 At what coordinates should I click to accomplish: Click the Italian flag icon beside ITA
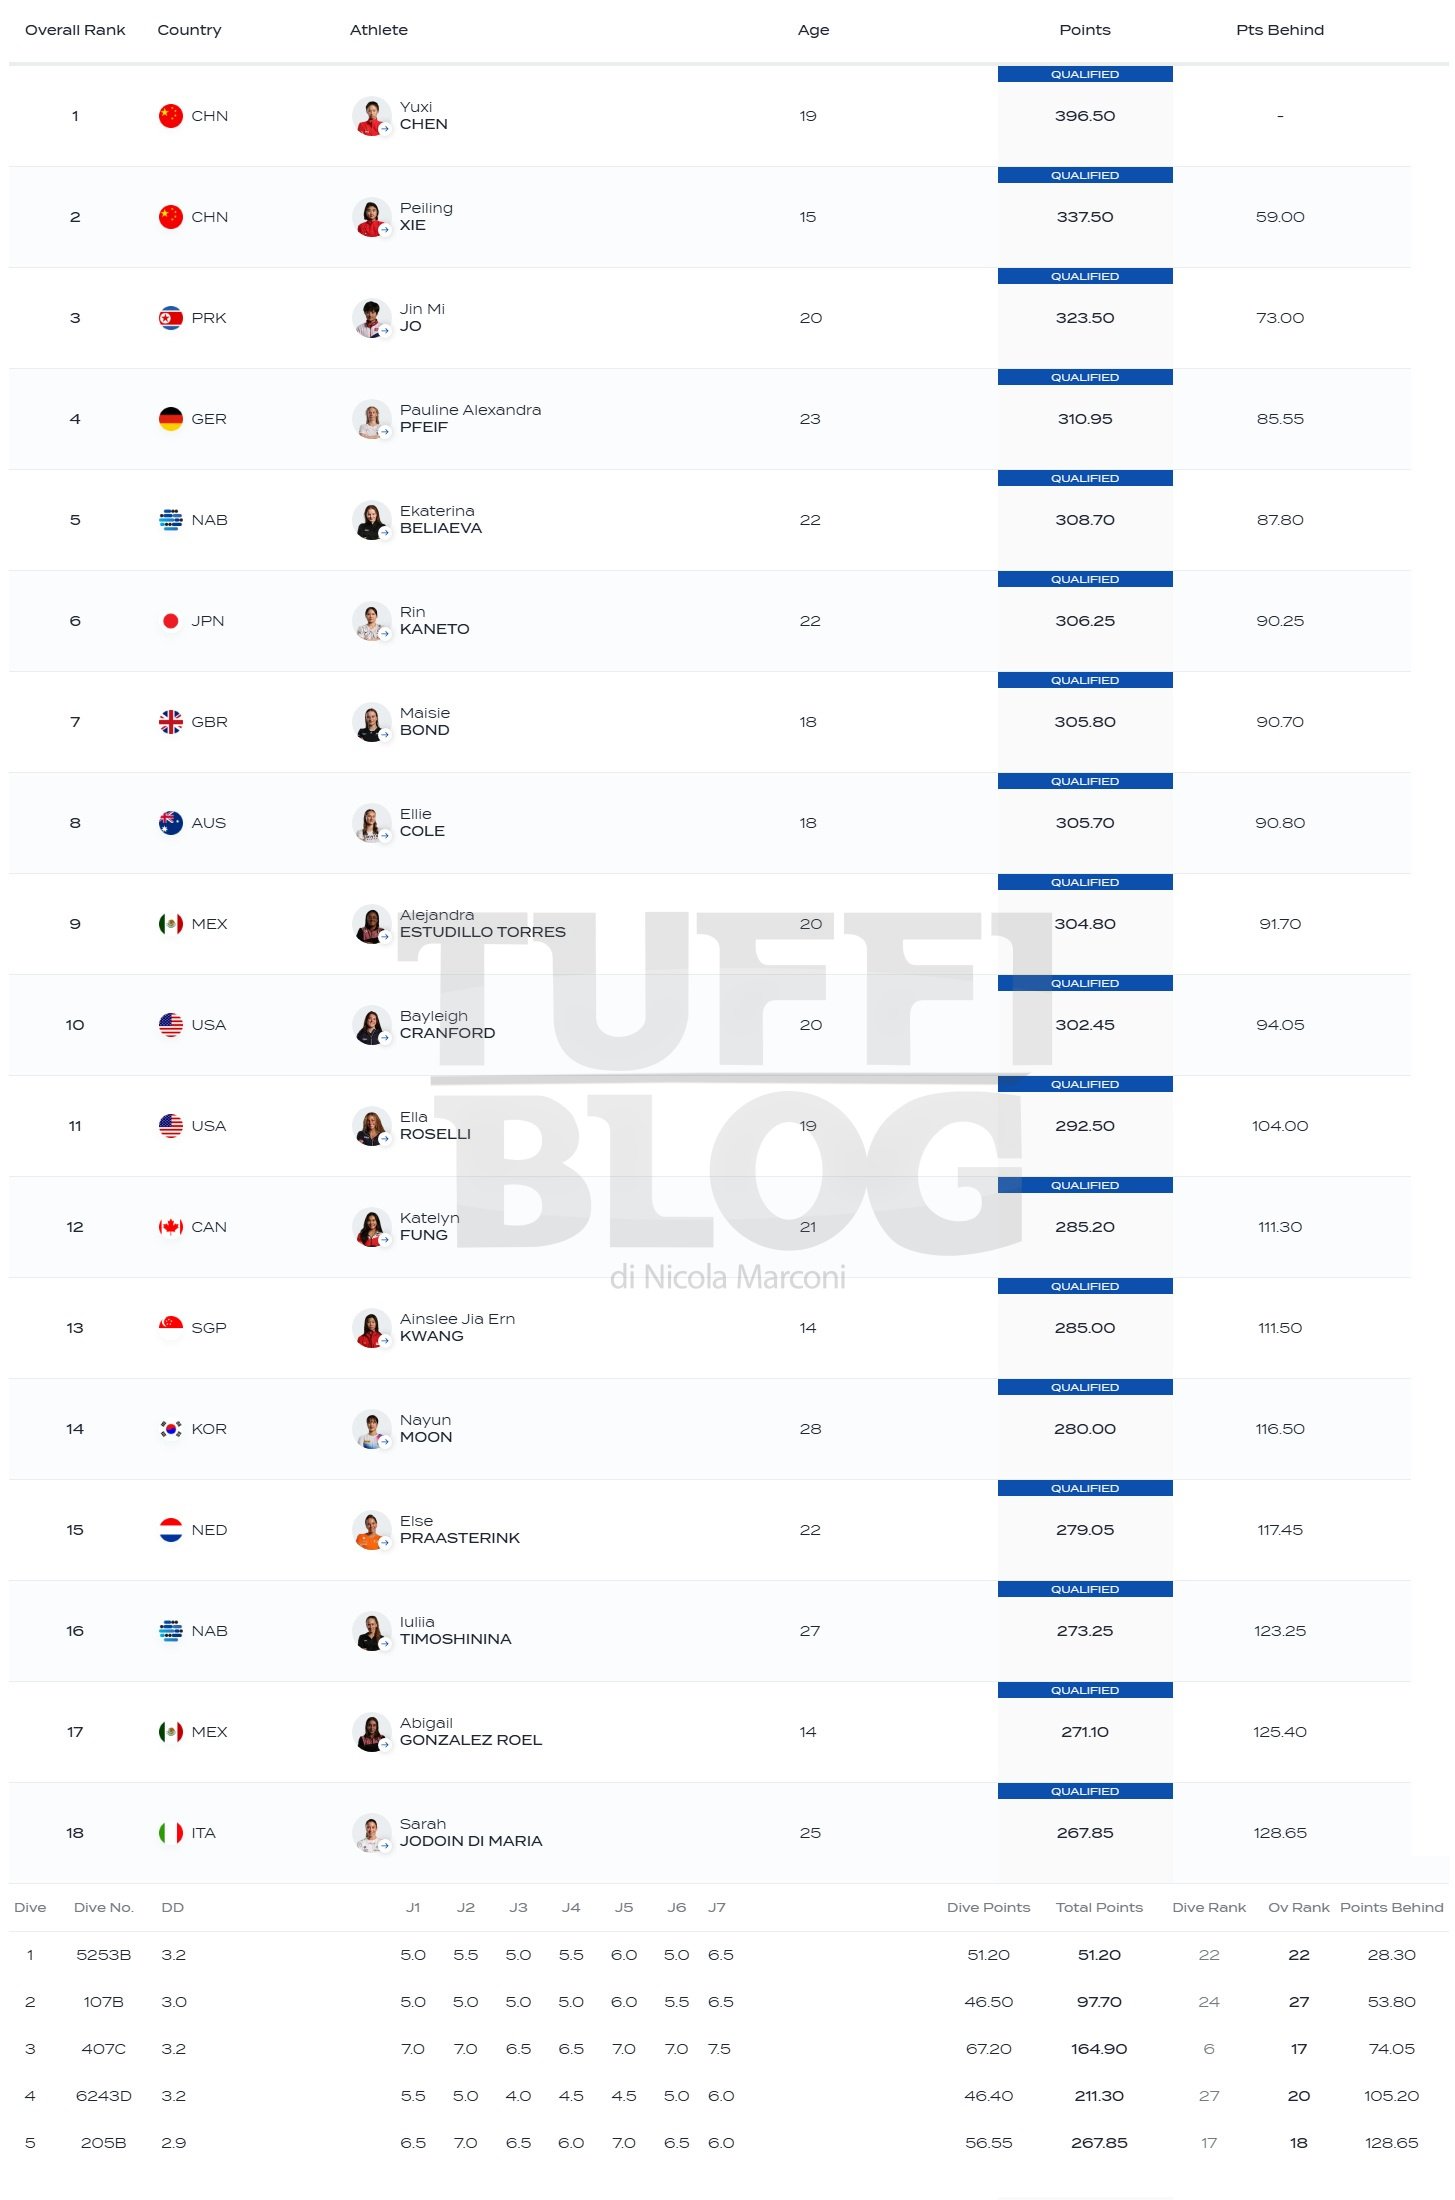[x=171, y=1833]
